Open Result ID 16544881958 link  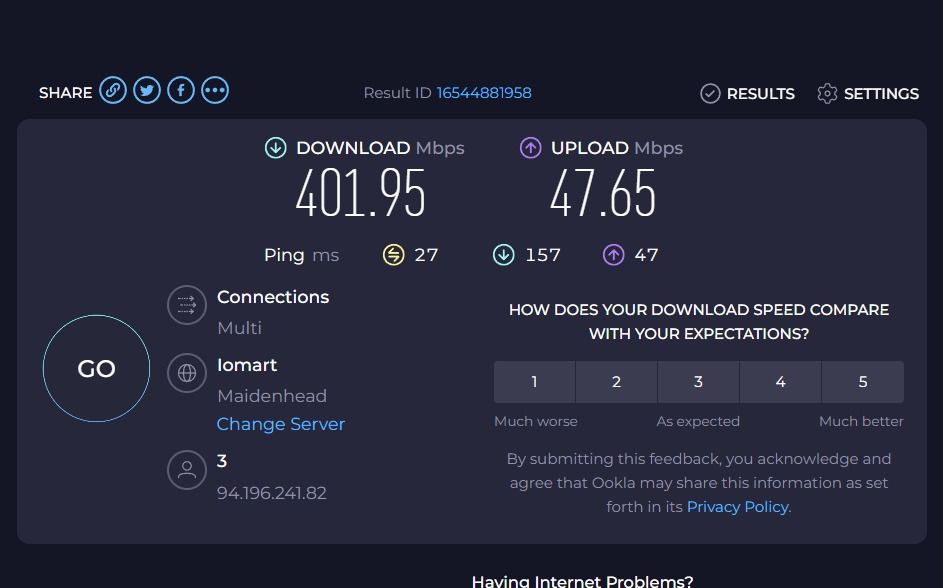pyautogui.click(x=484, y=93)
